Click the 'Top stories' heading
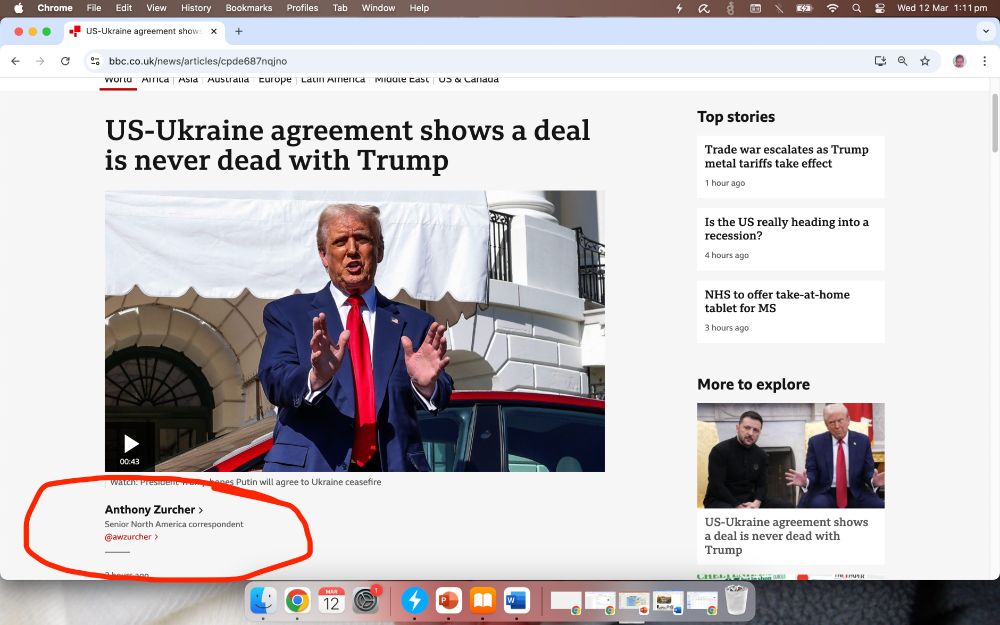This screenshot has width=1000, height=625. (x=736, y=117)
